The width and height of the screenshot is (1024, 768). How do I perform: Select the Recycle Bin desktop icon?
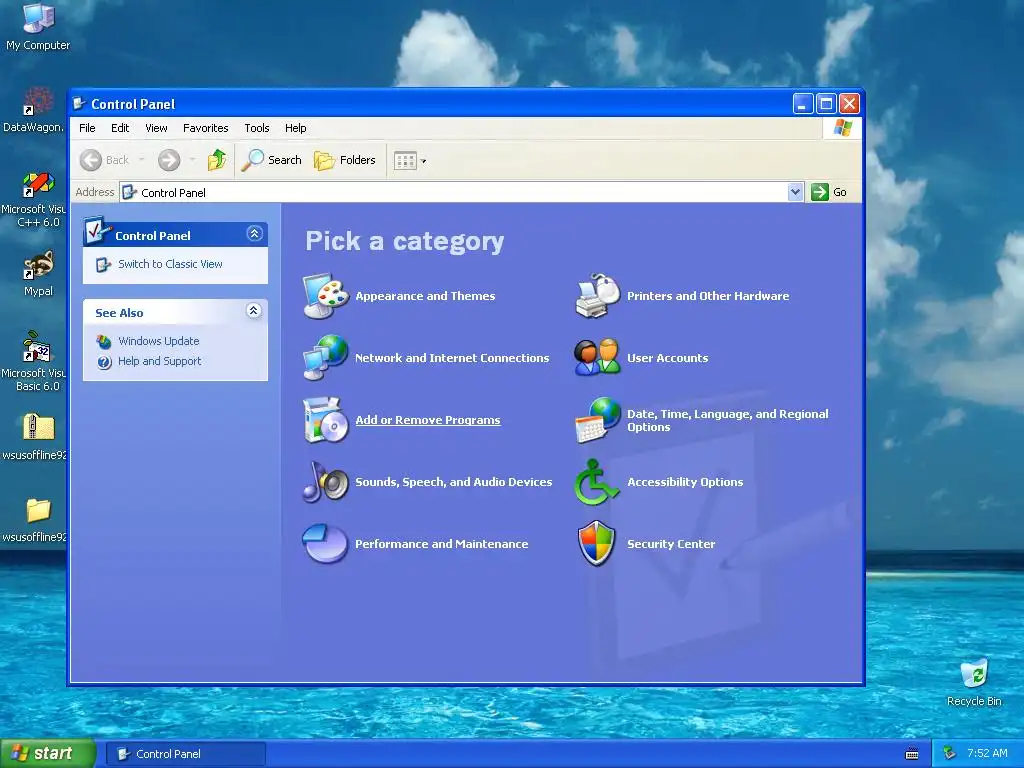(974, 683)
